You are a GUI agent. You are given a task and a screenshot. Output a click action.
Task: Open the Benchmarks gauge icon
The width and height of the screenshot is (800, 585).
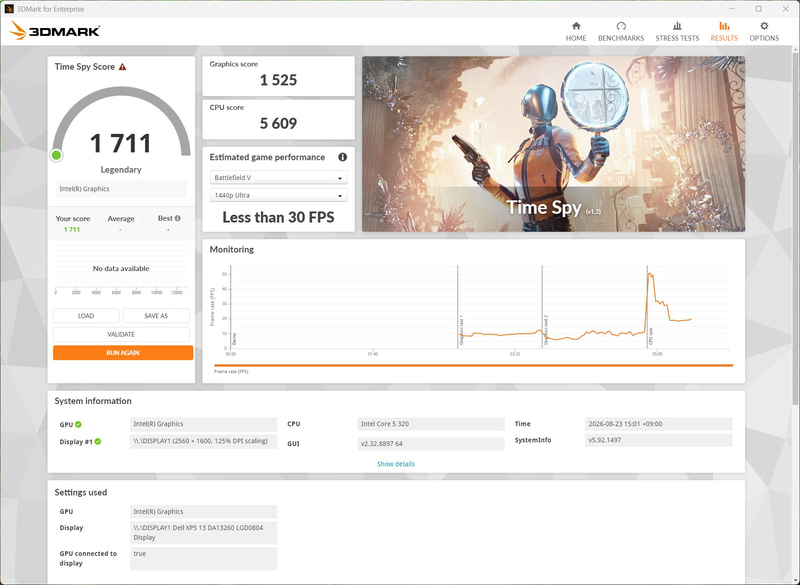pyautogui.click(x=621, y=26)
